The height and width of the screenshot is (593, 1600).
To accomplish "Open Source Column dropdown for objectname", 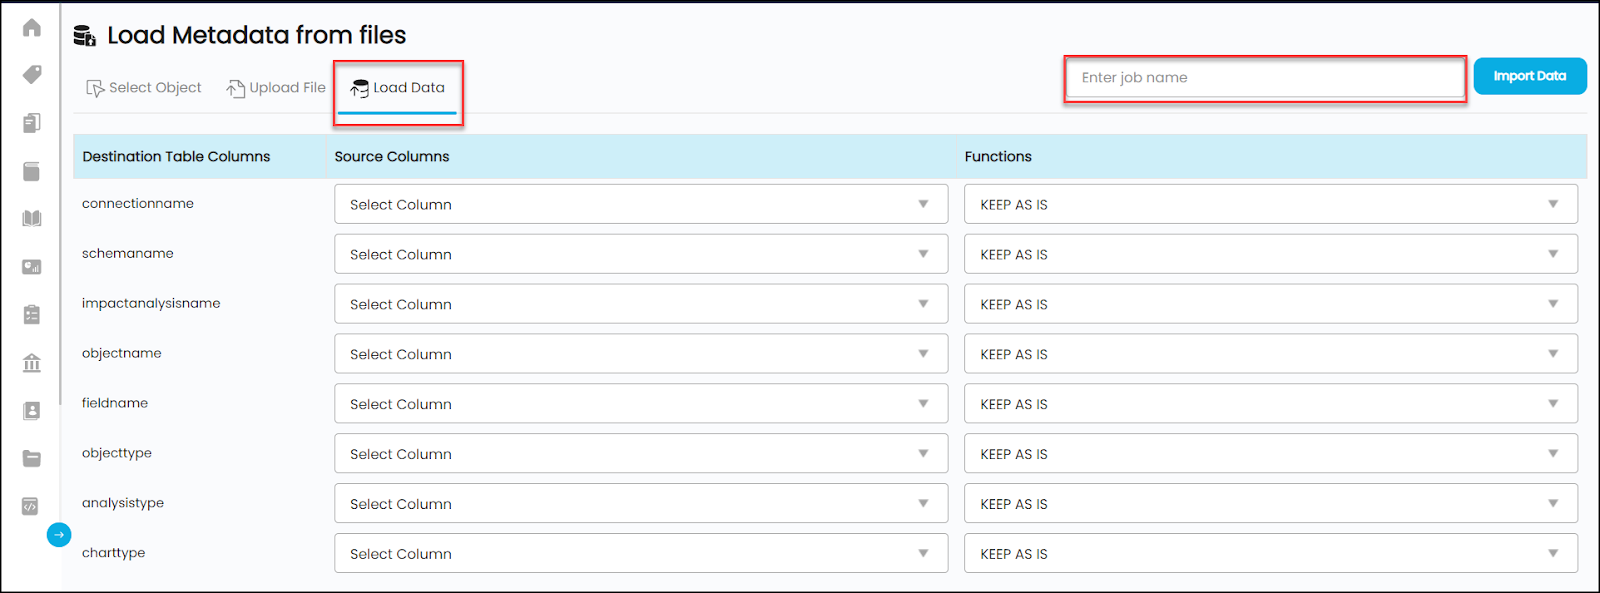I will [x=641, y=354].
